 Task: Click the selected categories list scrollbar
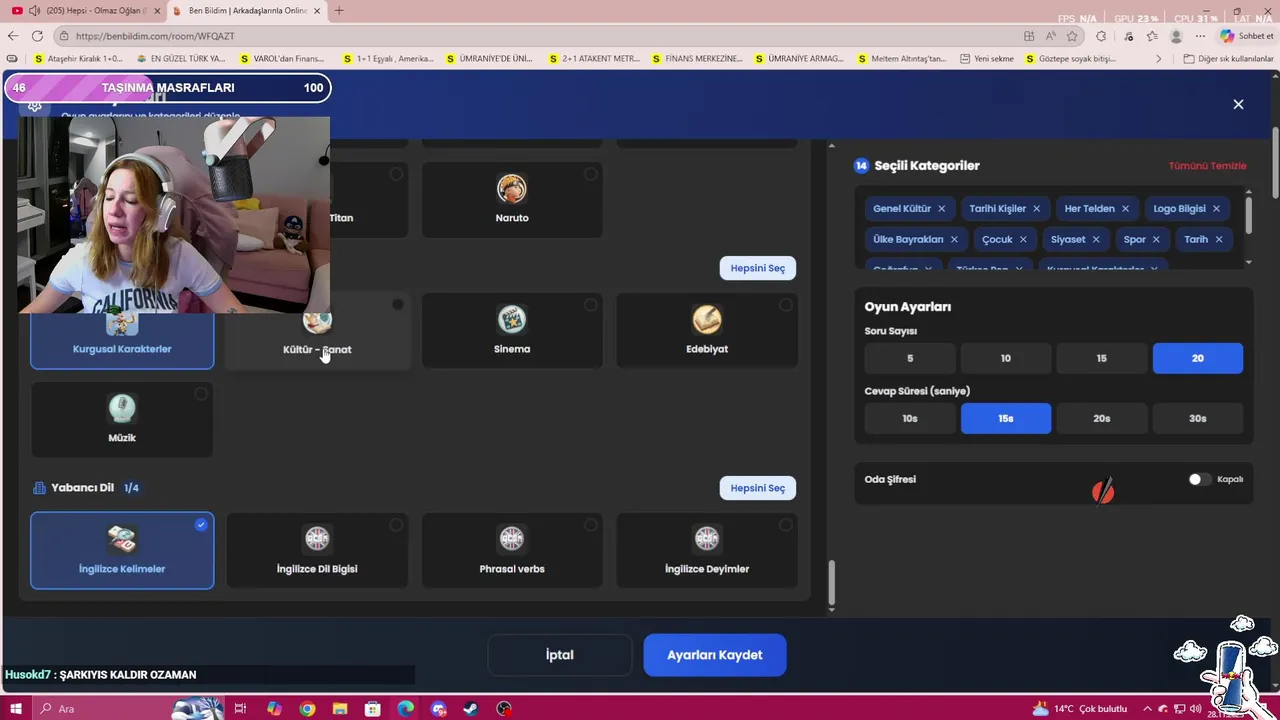point(1248,215)
